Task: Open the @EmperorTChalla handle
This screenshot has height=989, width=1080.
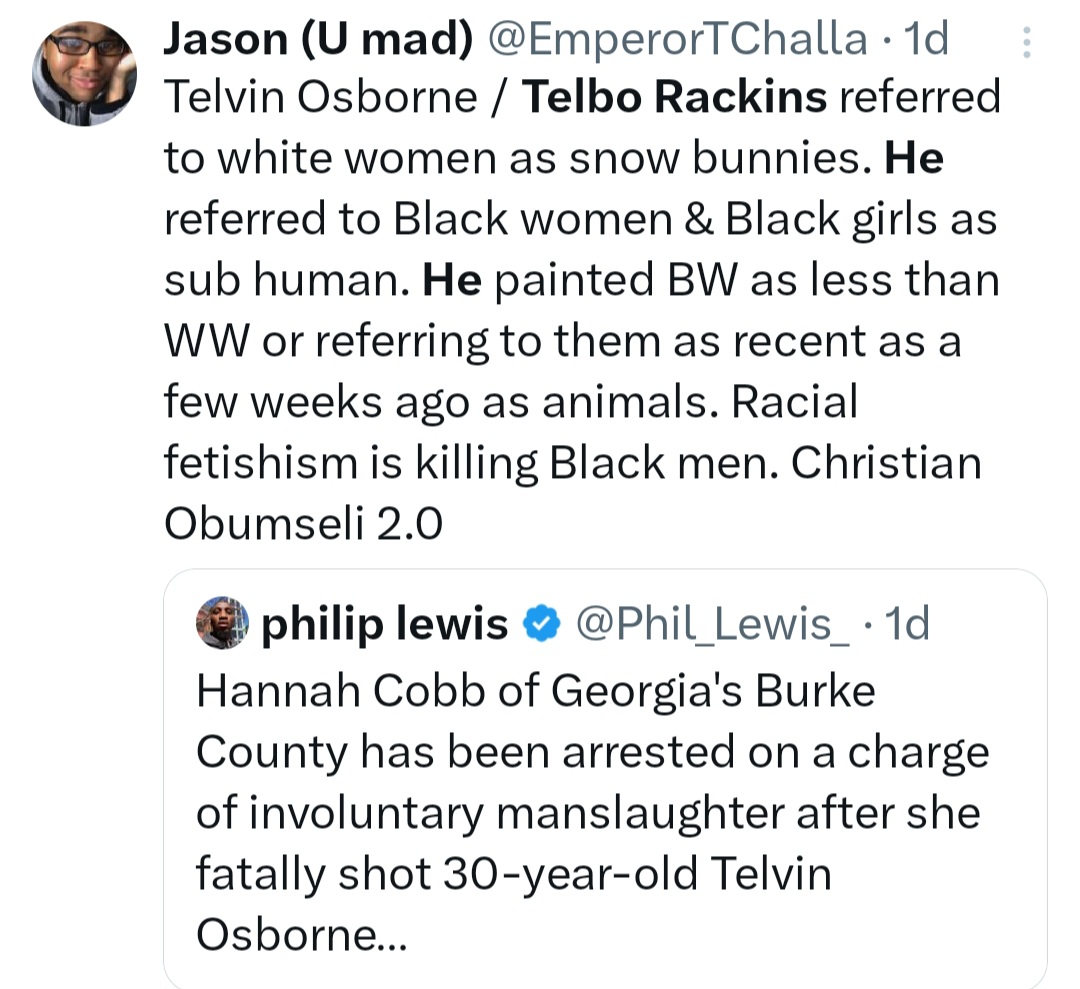Action: click(677, 40)
